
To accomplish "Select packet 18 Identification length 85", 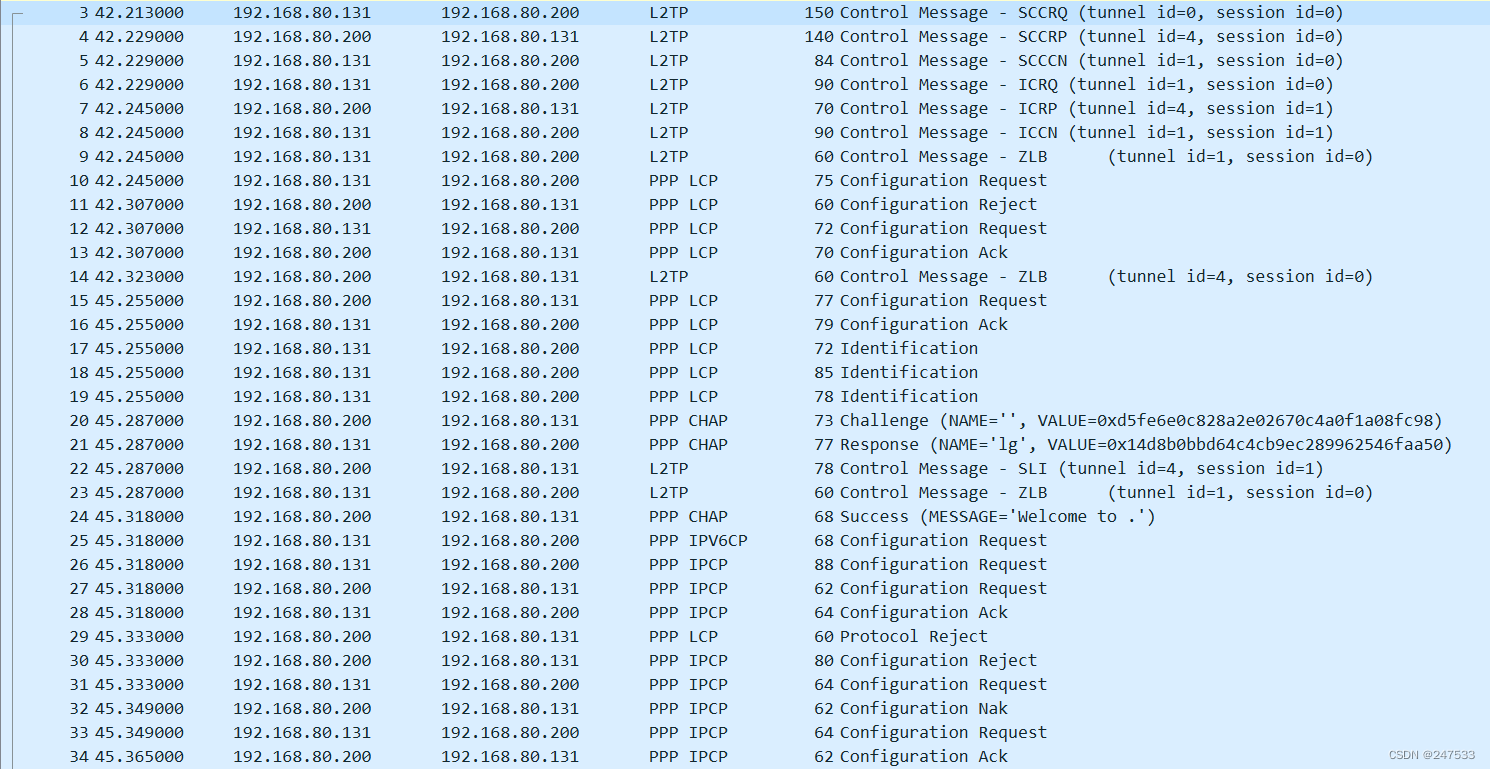I will tap(745, 373).
